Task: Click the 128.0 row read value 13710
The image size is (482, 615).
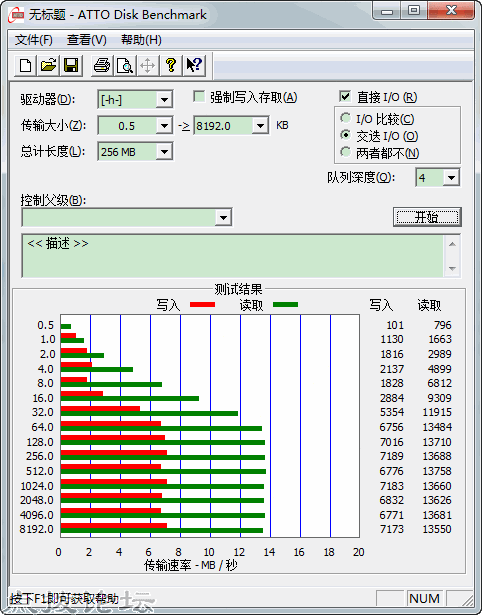Action: (437, 442)
